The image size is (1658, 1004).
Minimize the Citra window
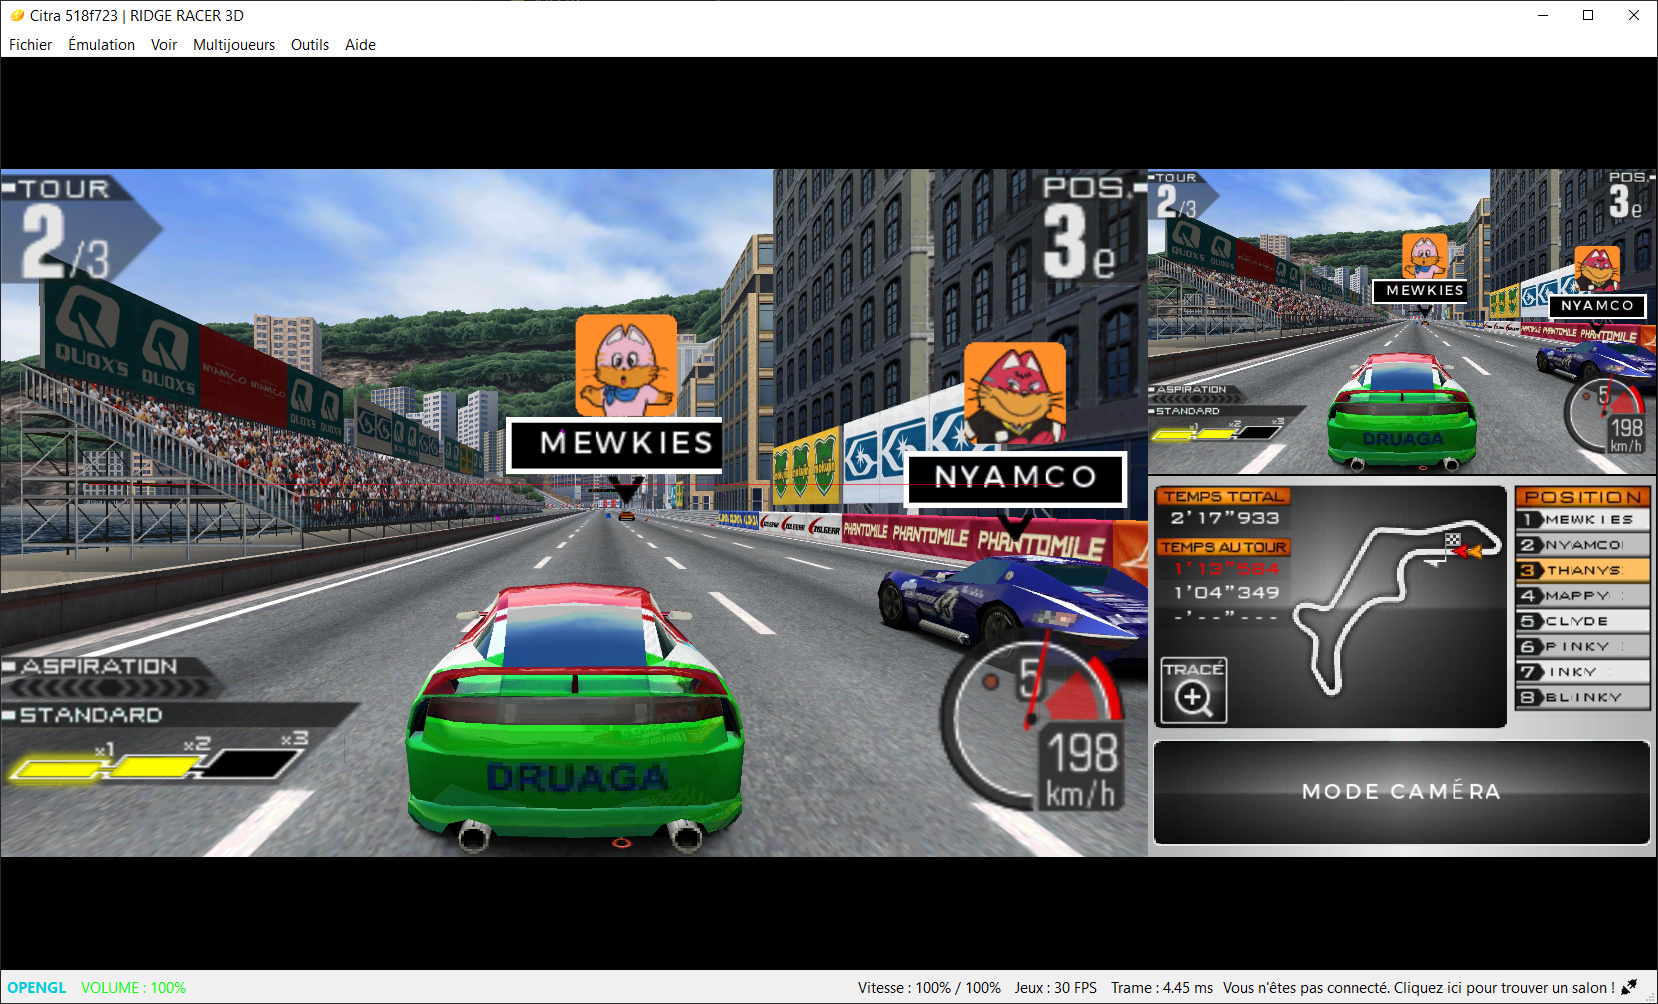pos(1543,15)
